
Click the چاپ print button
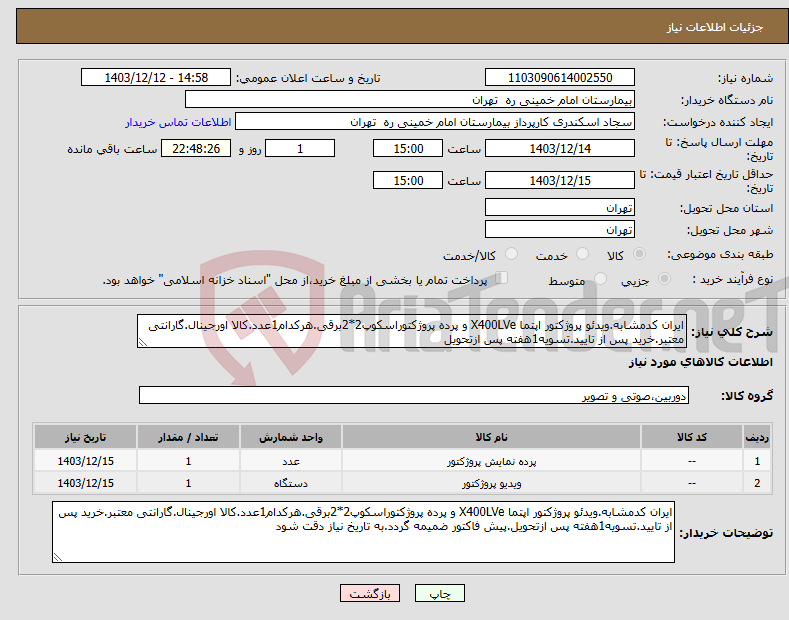point(440,593)
